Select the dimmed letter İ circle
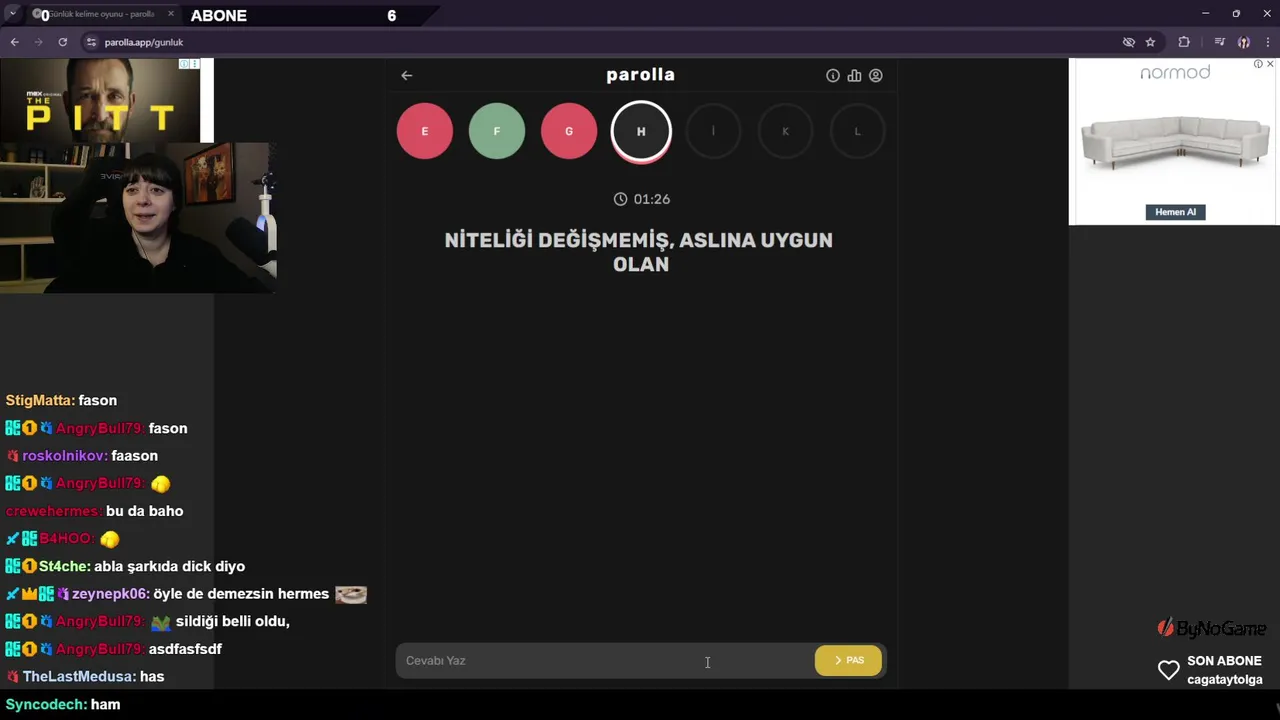 pos(713,131)
